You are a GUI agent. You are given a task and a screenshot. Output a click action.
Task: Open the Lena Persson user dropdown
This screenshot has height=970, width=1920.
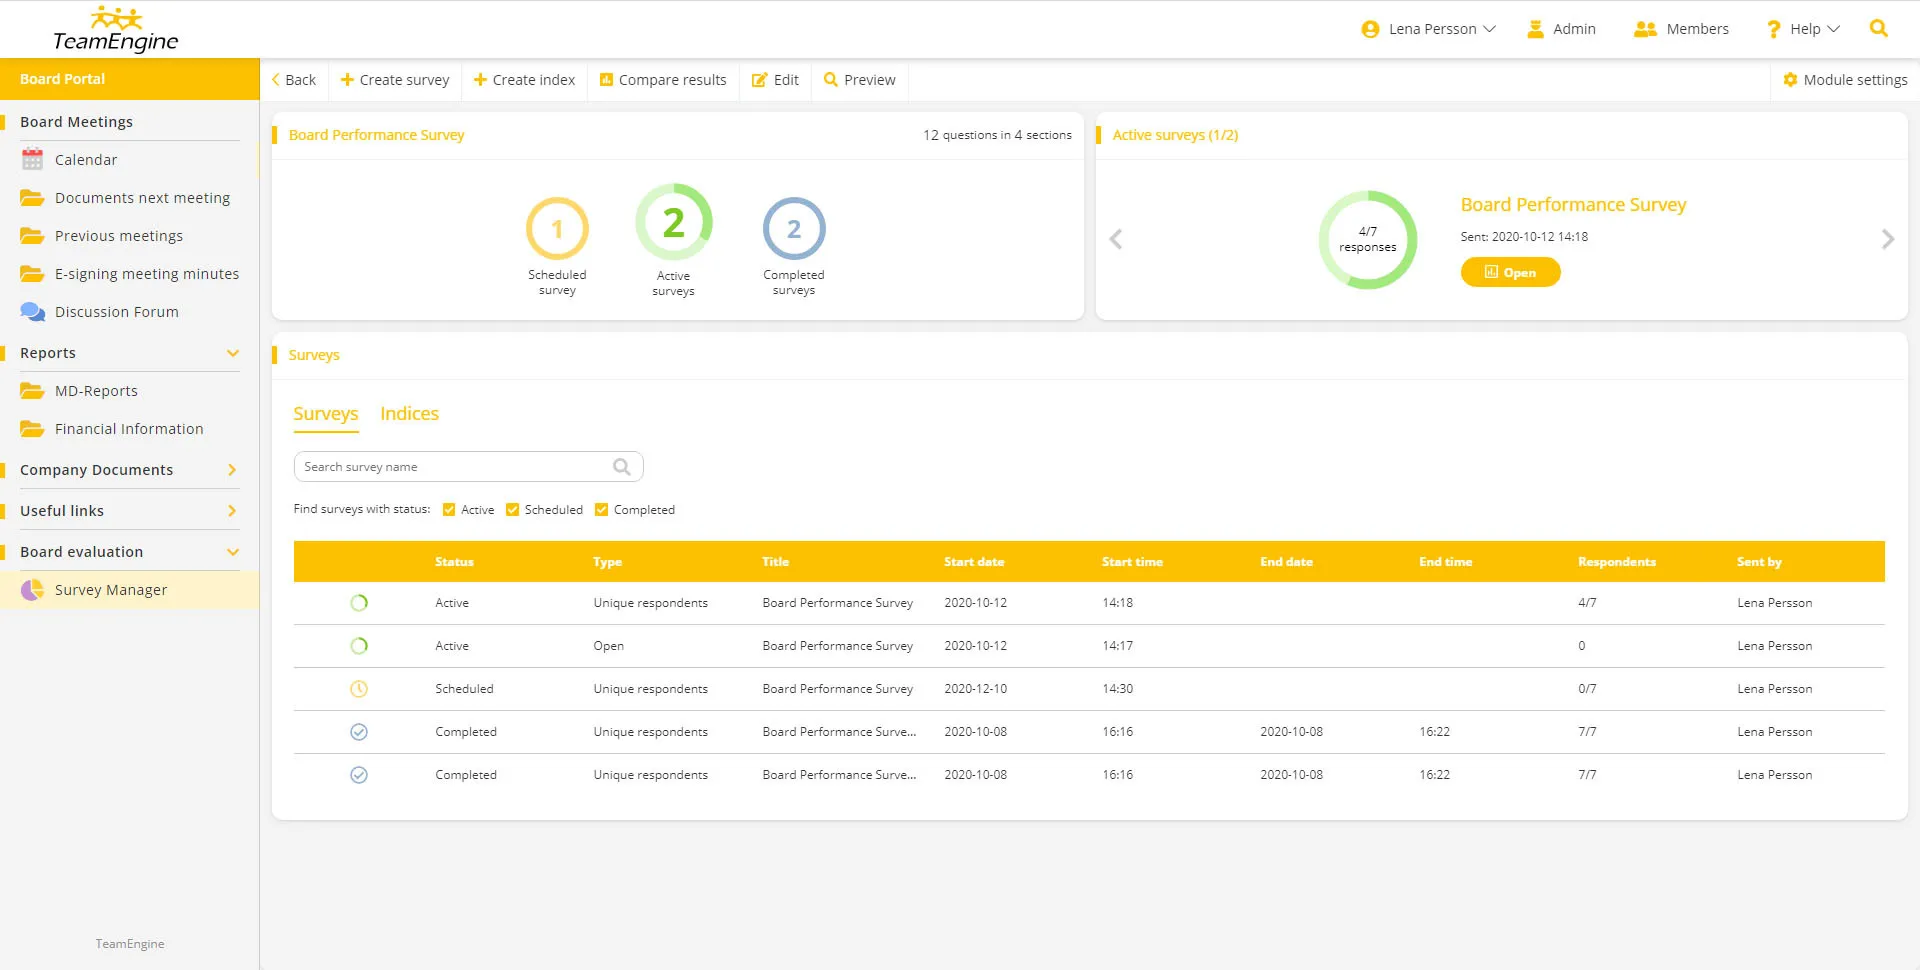1489,29
